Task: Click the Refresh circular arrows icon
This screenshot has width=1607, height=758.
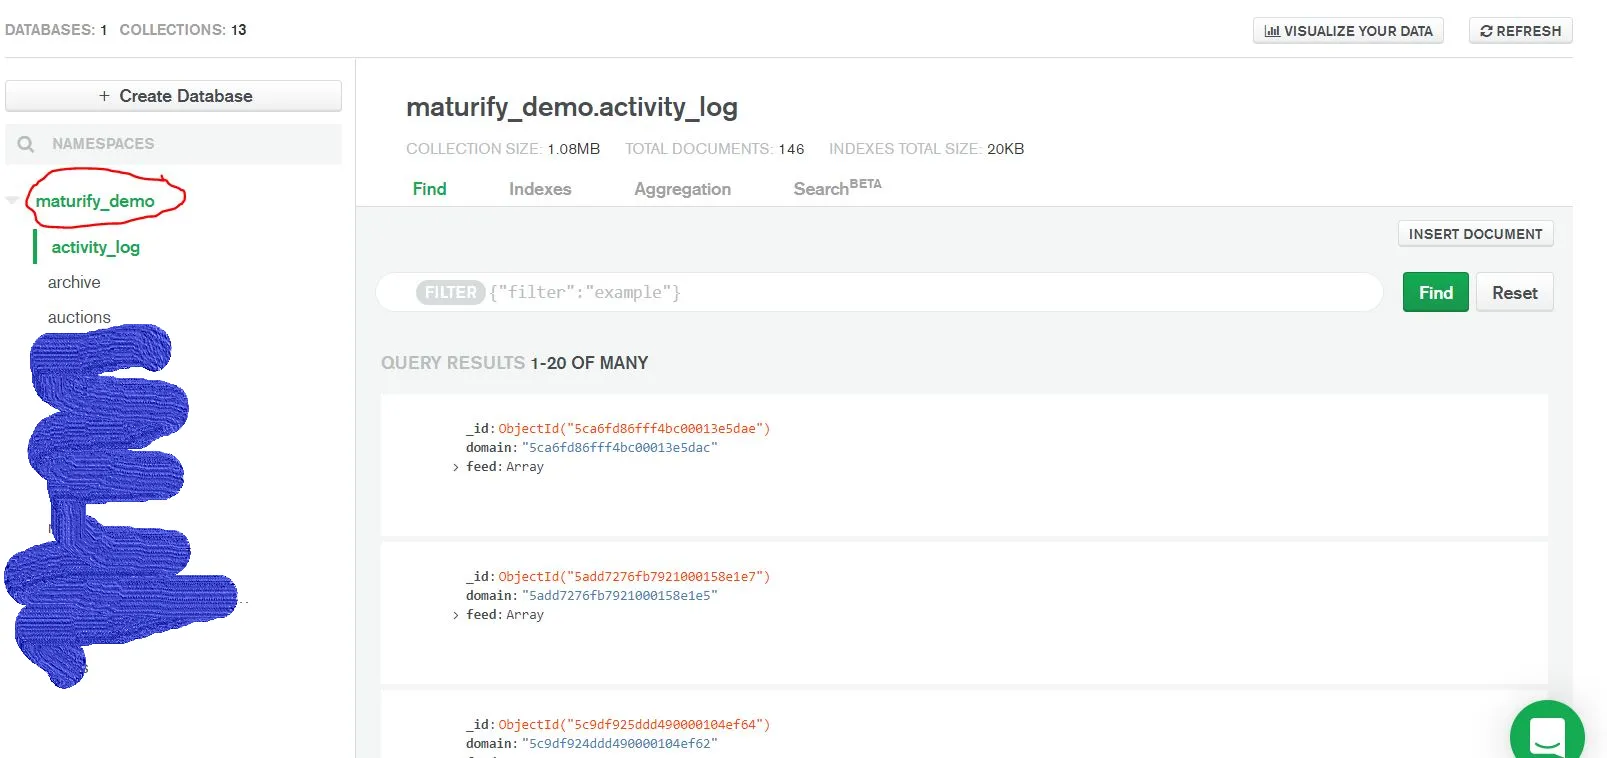Action: coord(1486,31)
